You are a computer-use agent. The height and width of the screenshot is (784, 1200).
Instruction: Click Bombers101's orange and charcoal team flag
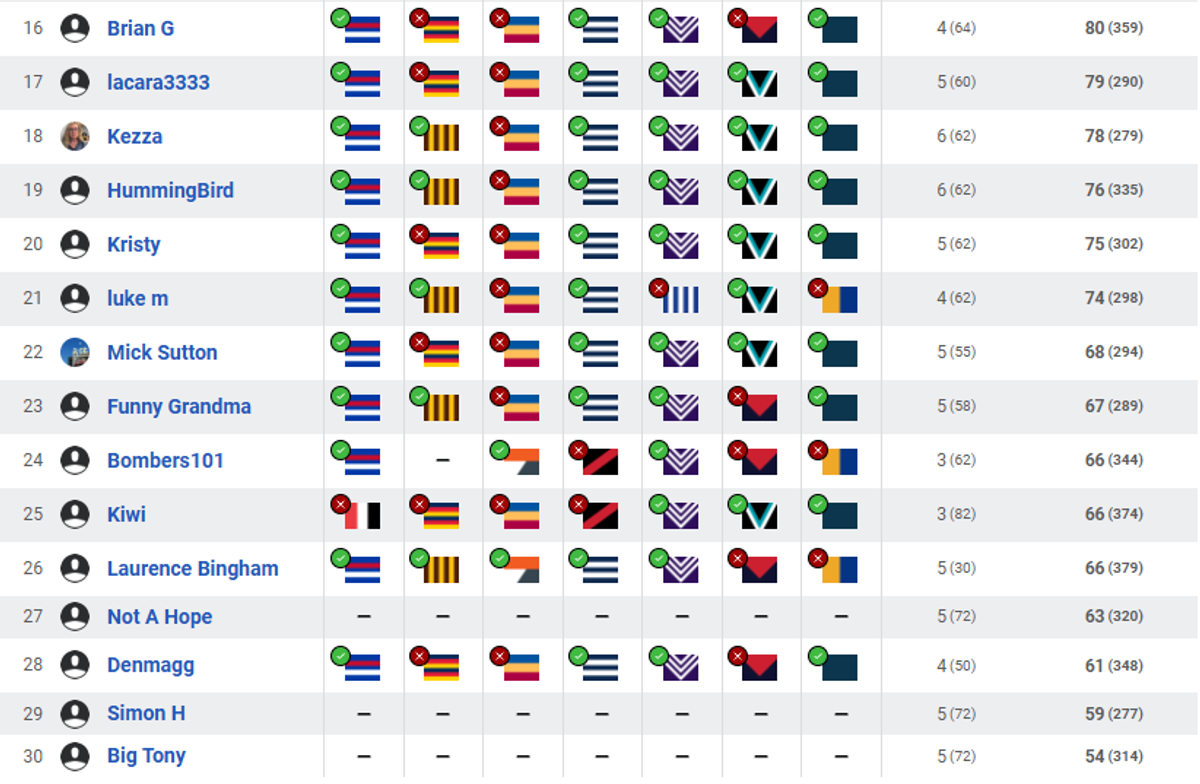coord(522,461)
